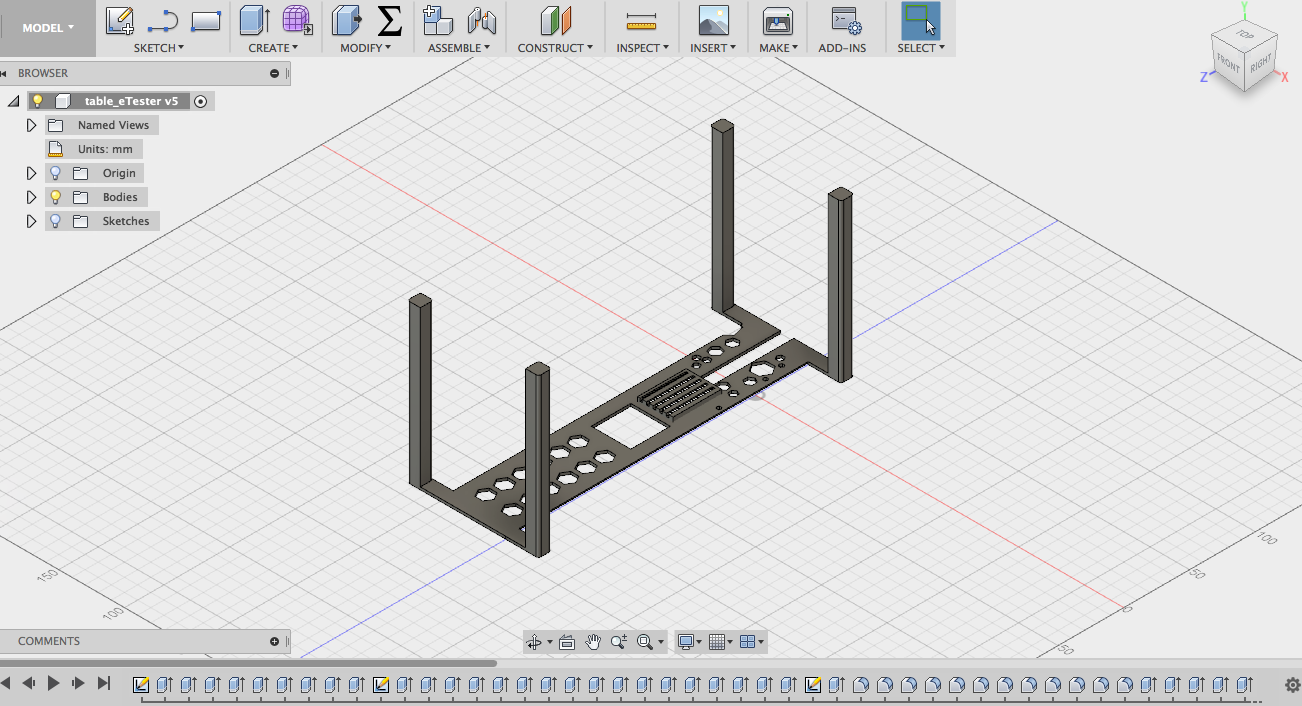Click the TOP face of ViewCube
Screen dimensions: 1302x706
(1244, 35)
